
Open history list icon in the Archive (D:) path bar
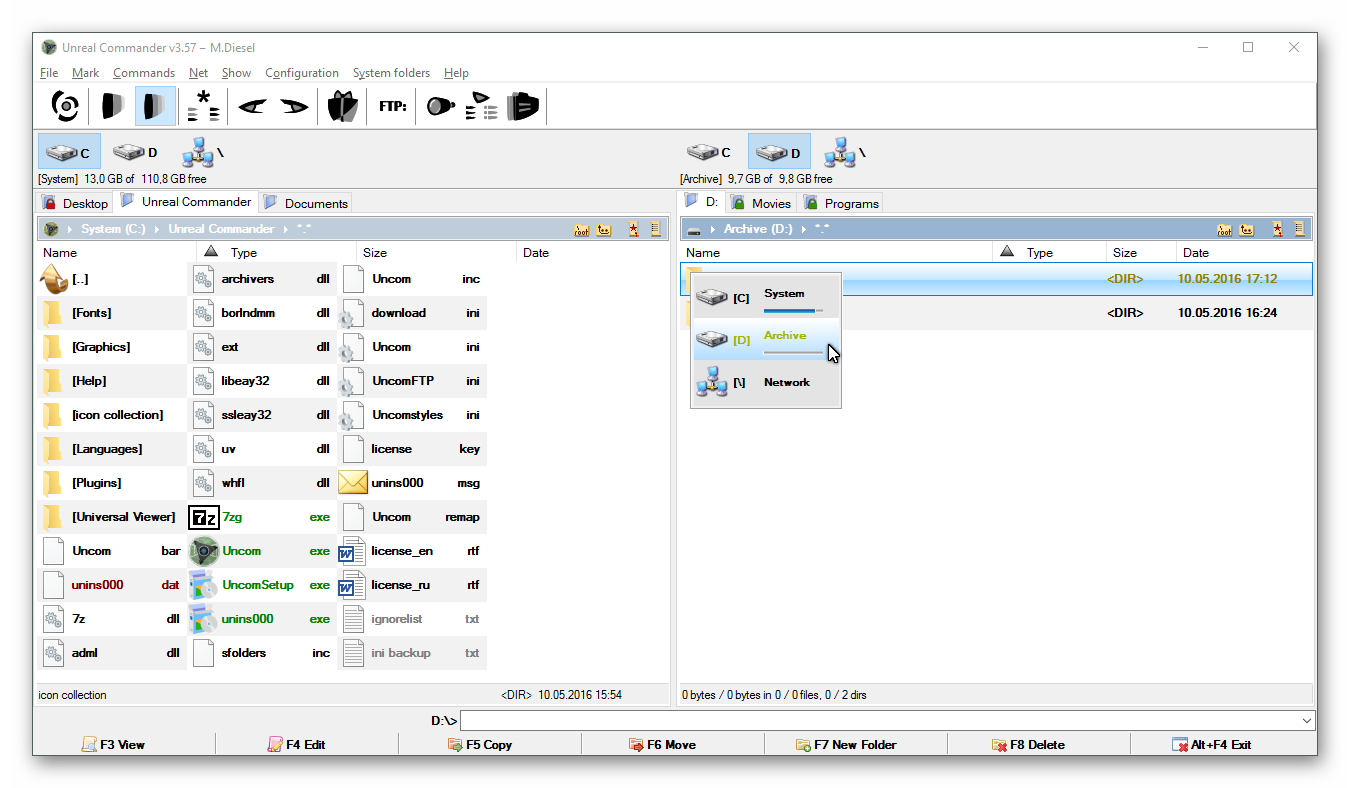[x=1299, y=229]
